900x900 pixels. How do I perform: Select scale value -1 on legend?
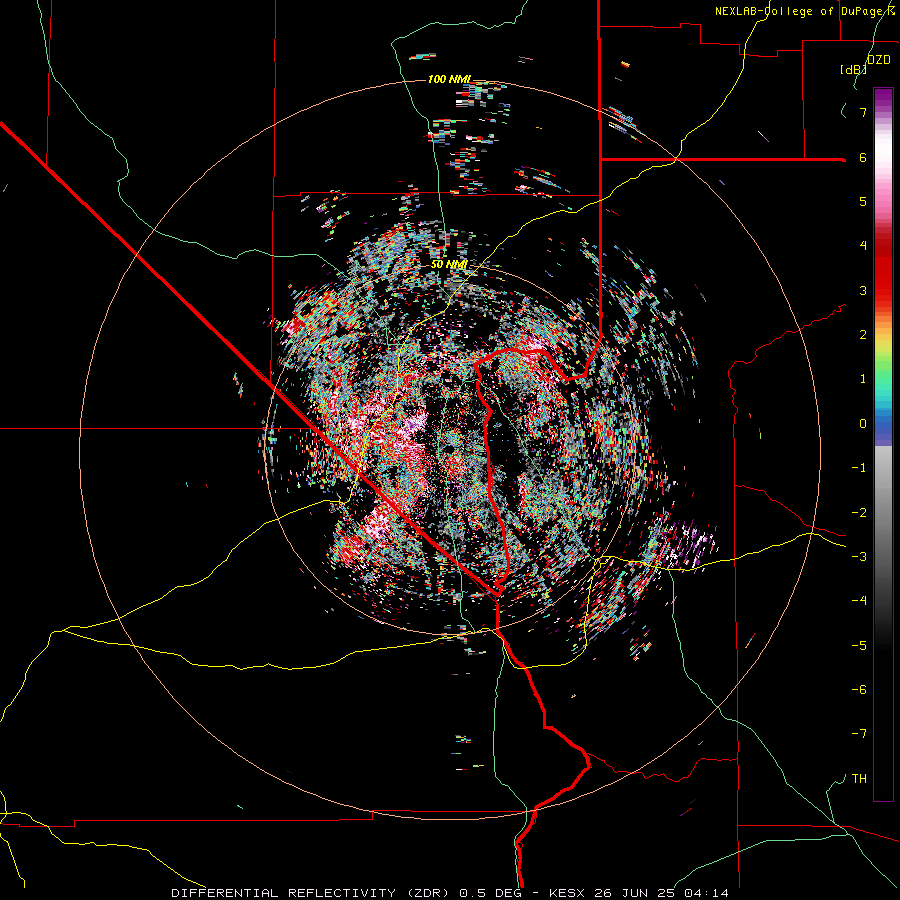[x=859, y=468]
